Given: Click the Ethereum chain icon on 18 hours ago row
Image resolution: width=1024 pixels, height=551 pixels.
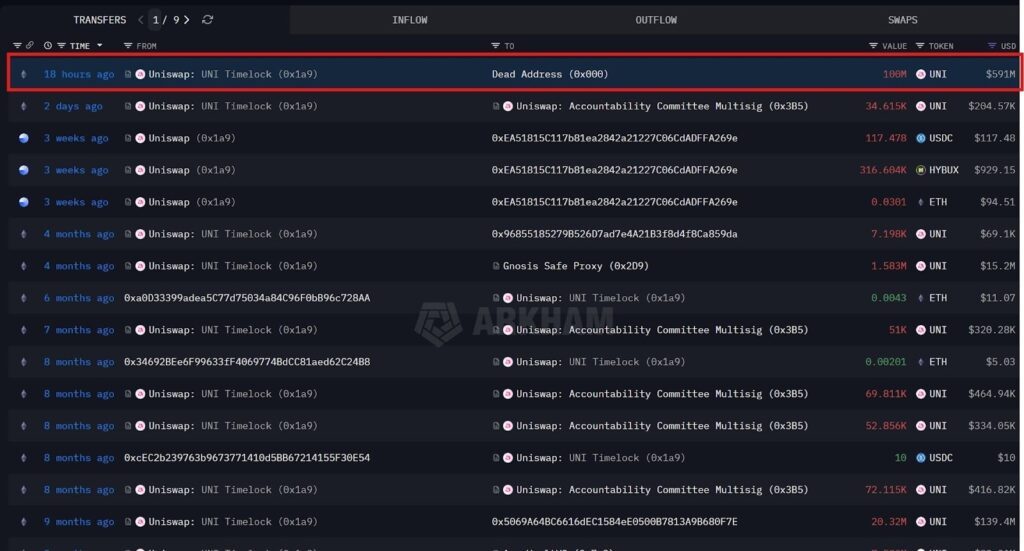Looking at the screenshot, I should 24,74.
